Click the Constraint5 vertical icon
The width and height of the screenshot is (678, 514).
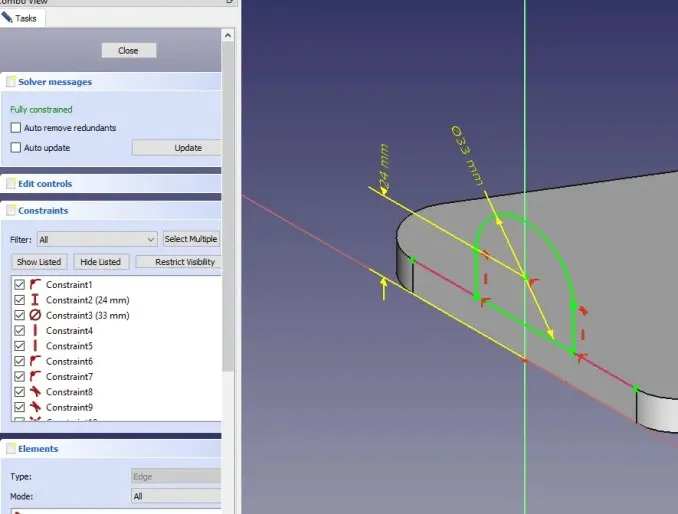coord(35,346)
